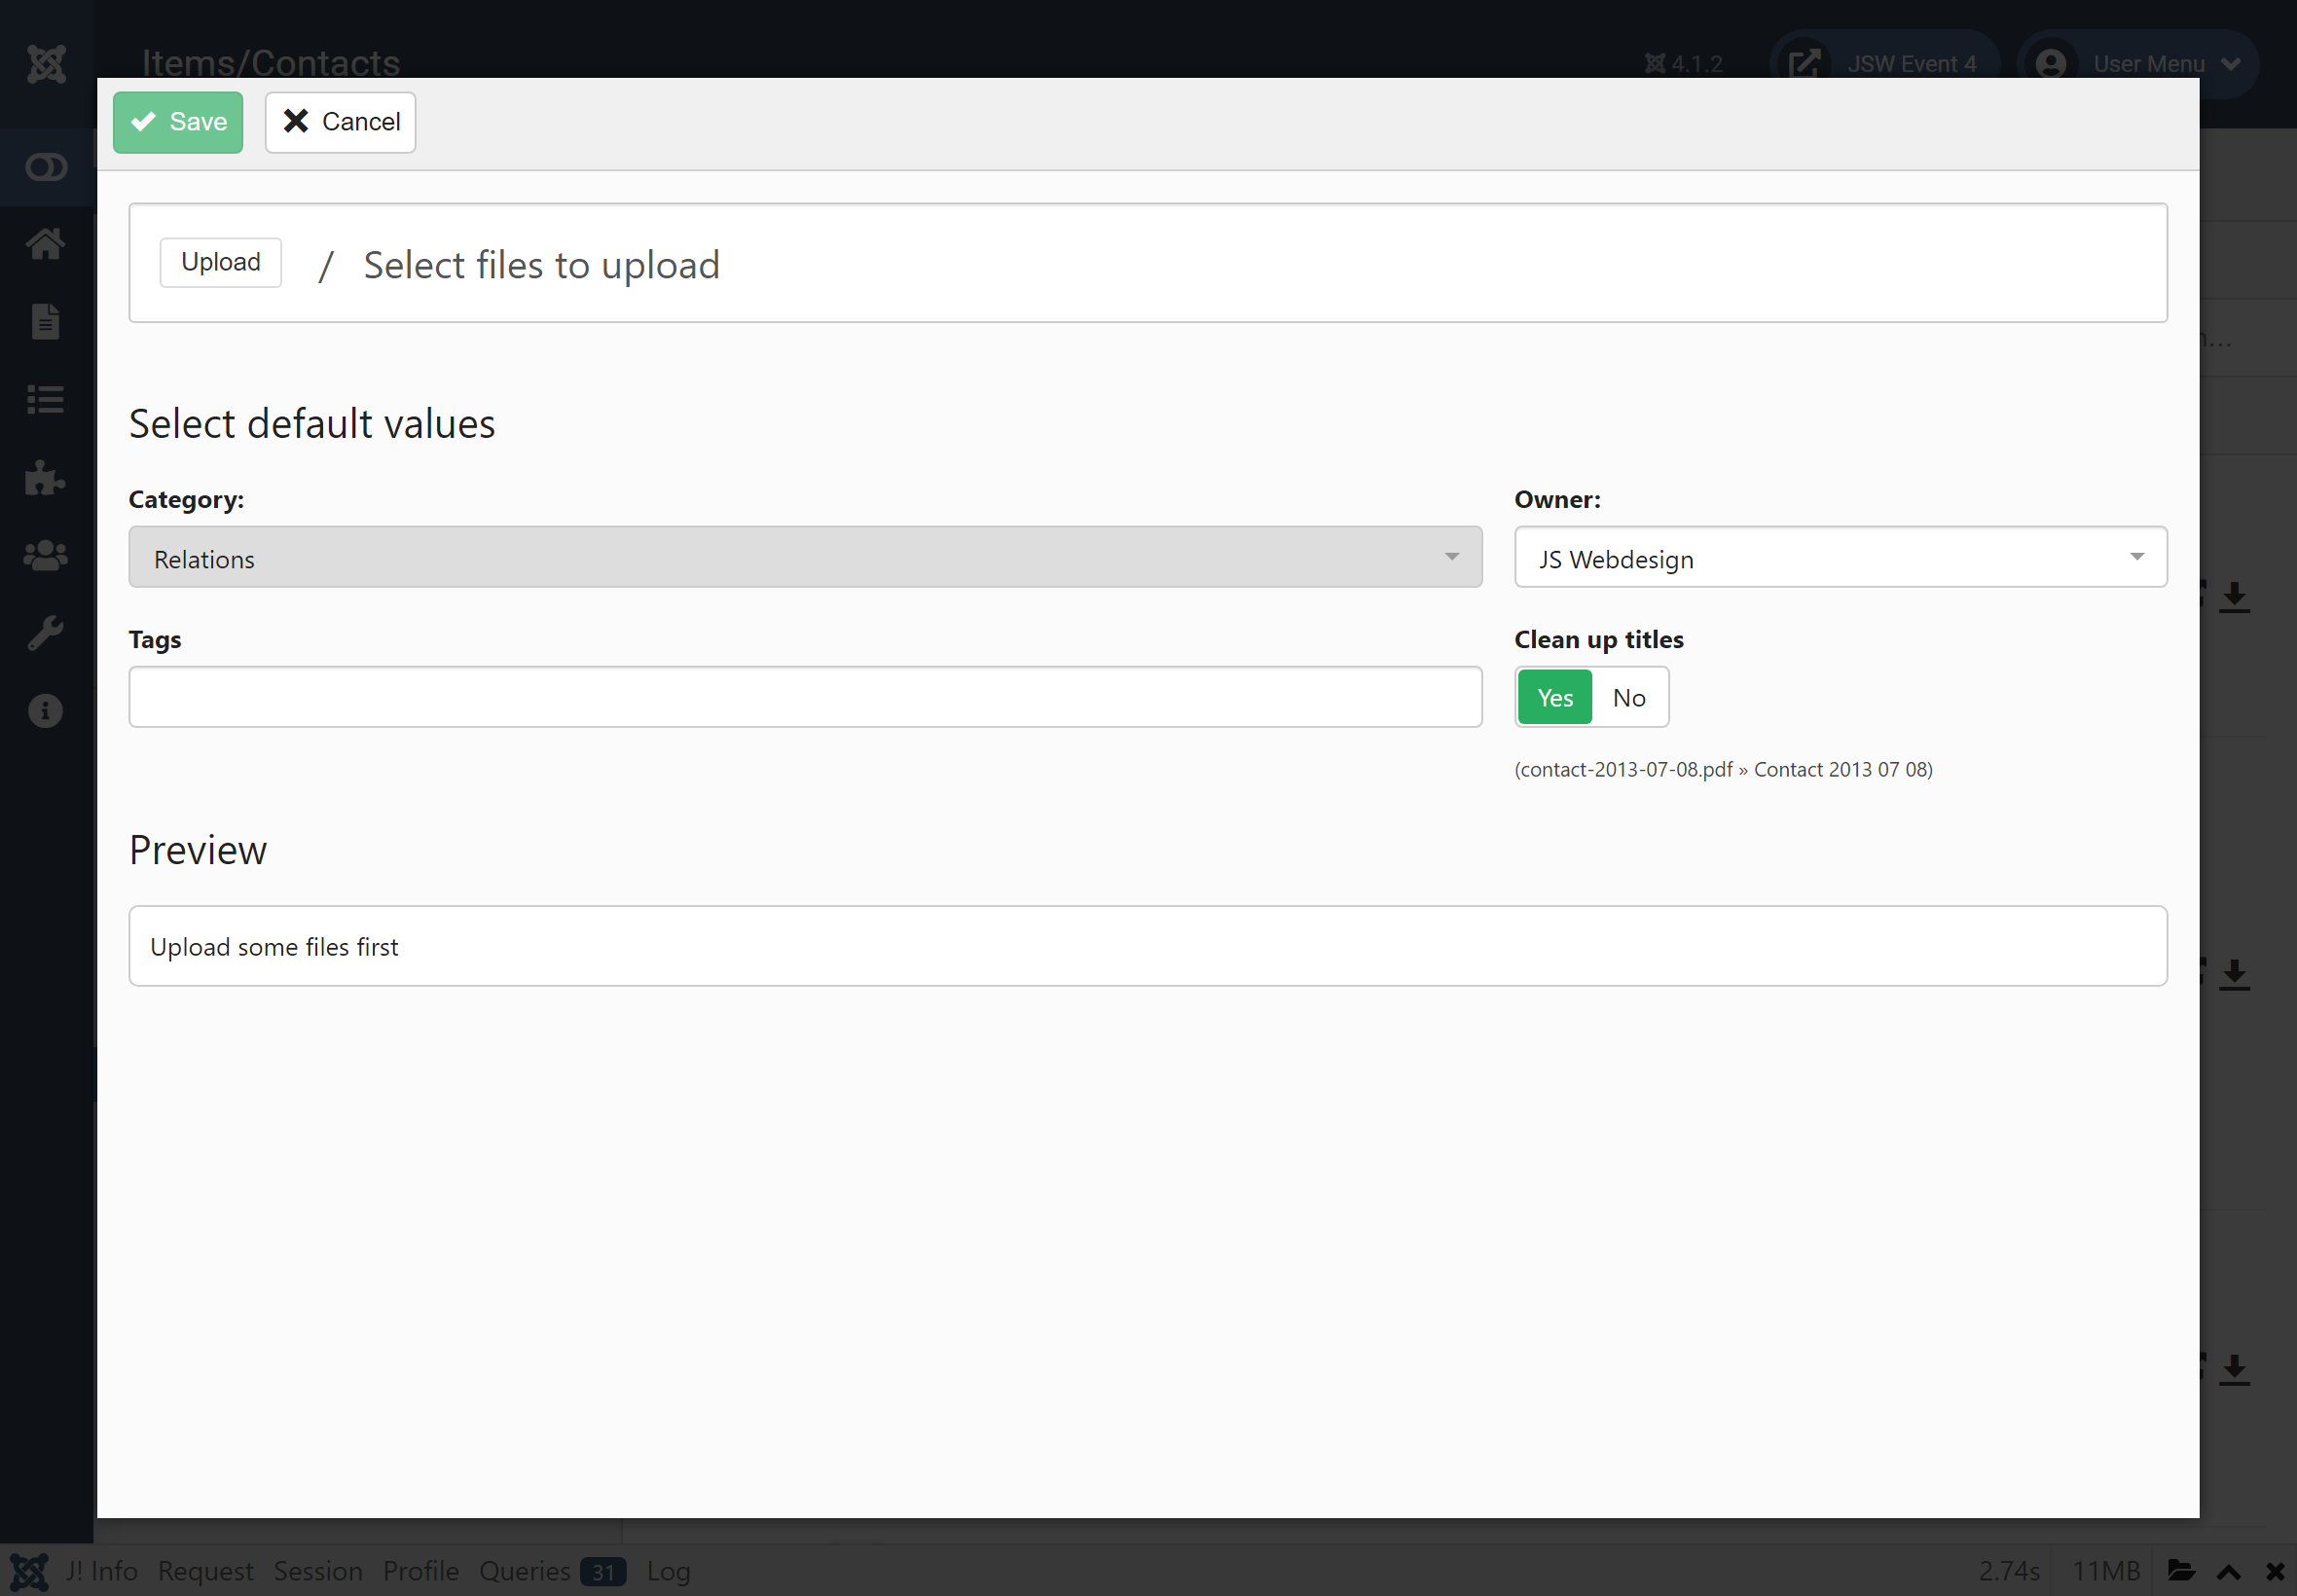Open the Help info sidebar icon
The width and height of the screenshot is (2297, 1596).
46,711
